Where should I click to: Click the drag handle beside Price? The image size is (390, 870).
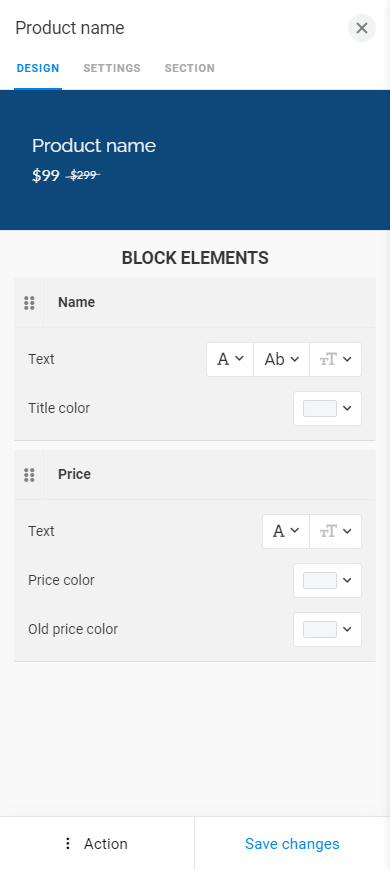click(29, 475)
